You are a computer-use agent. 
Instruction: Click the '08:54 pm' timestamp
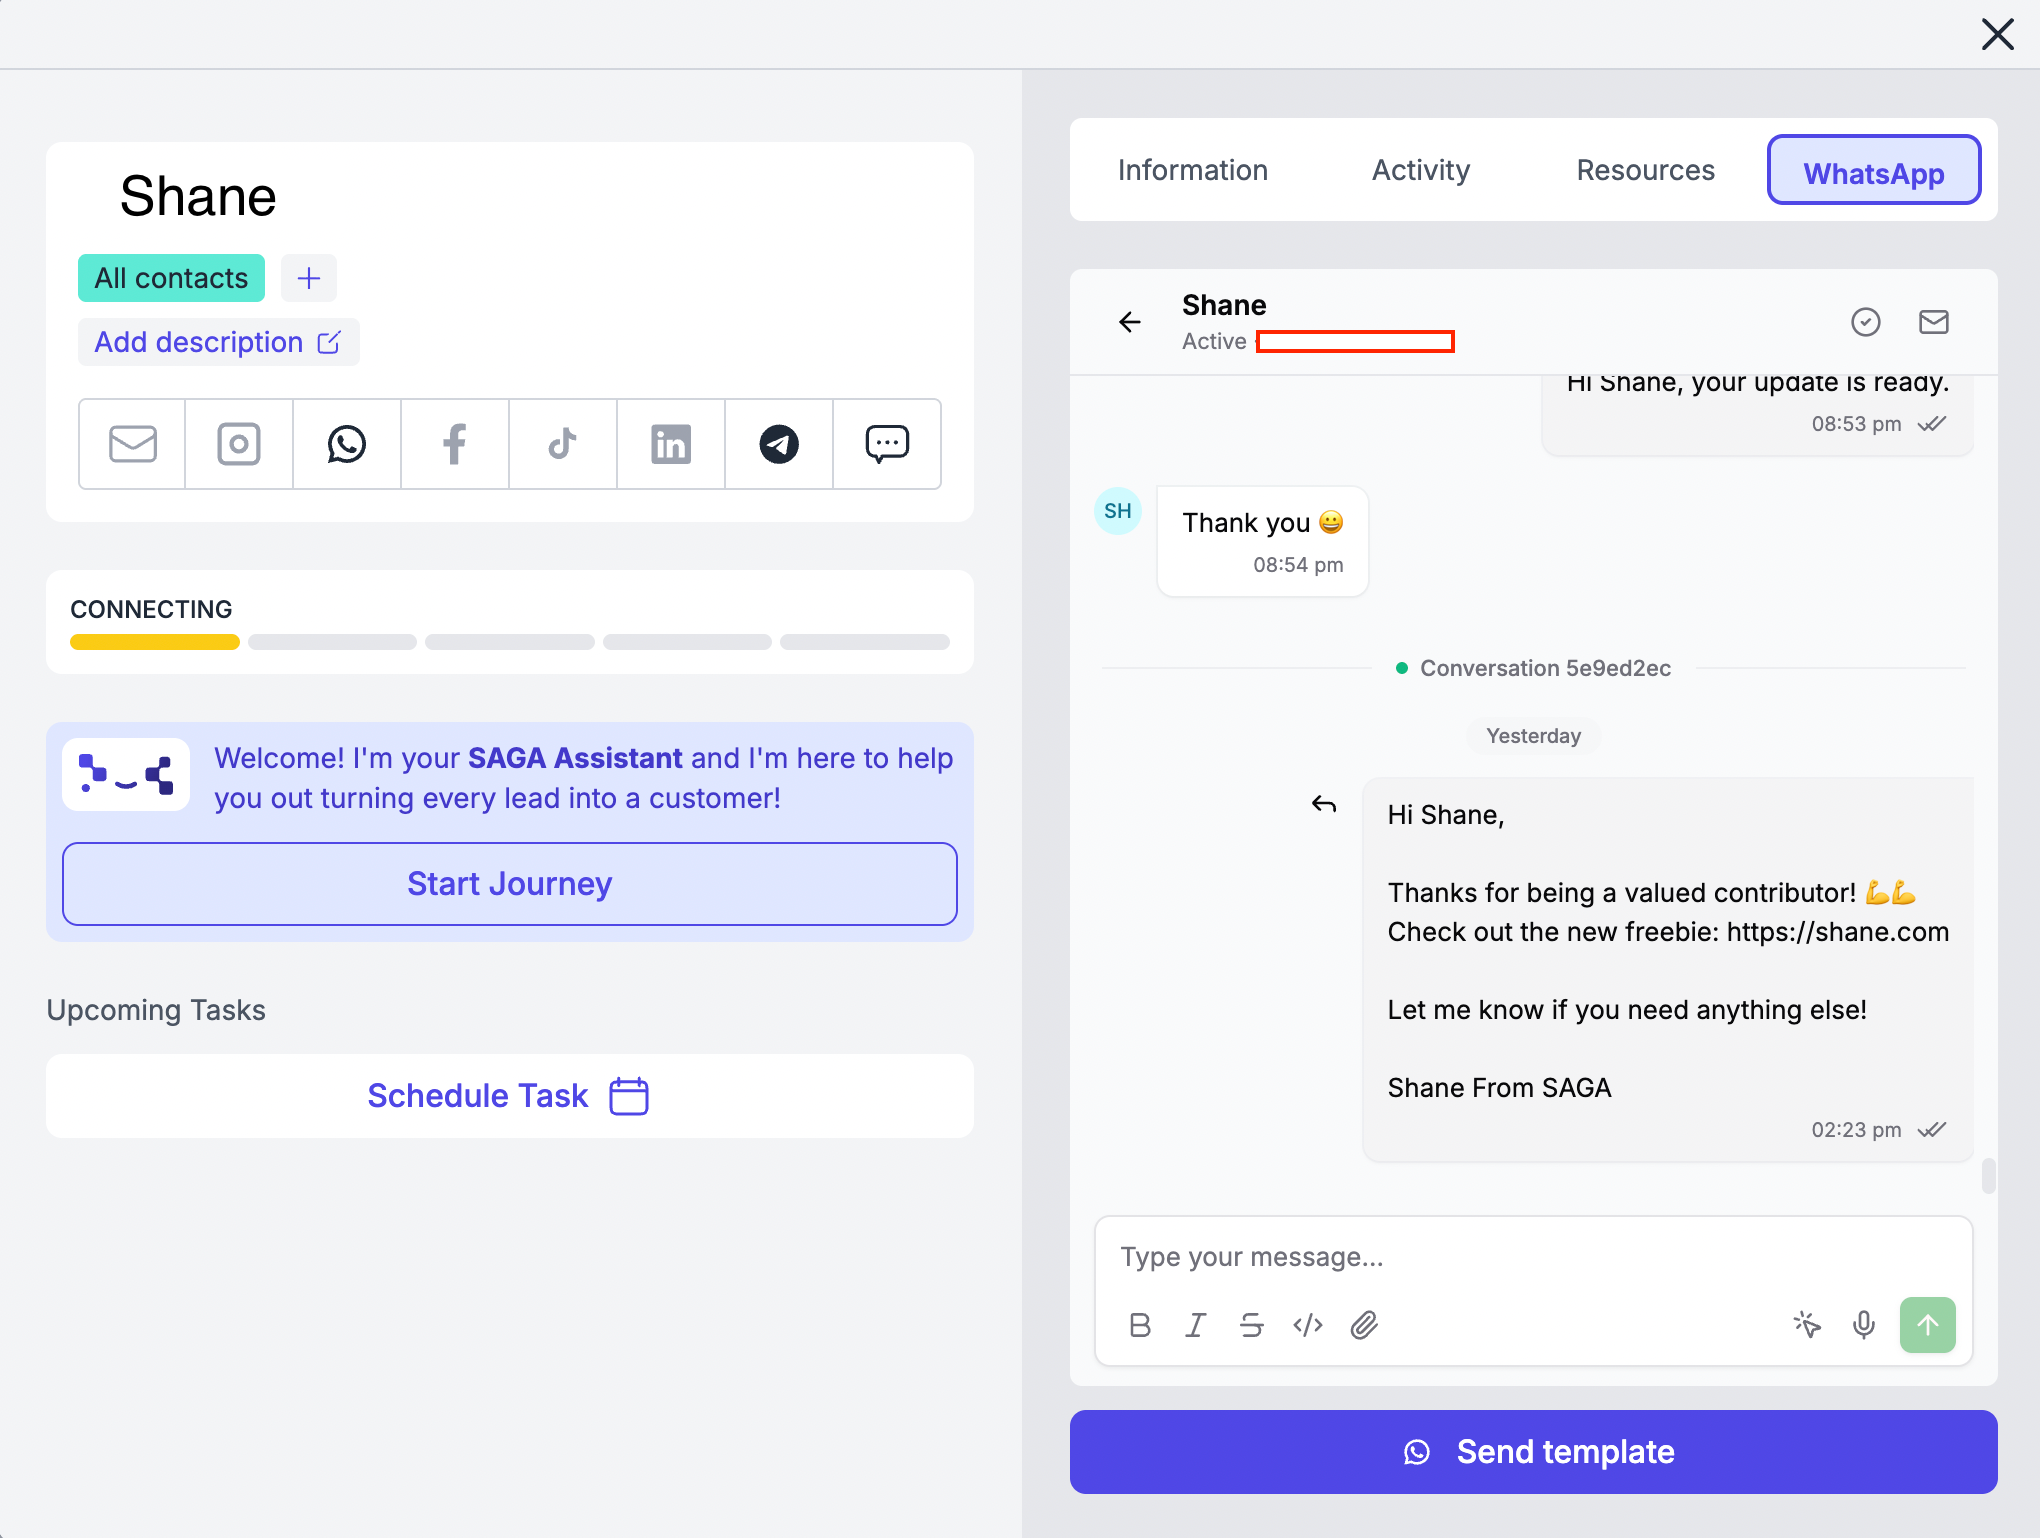click(1298, 565)
